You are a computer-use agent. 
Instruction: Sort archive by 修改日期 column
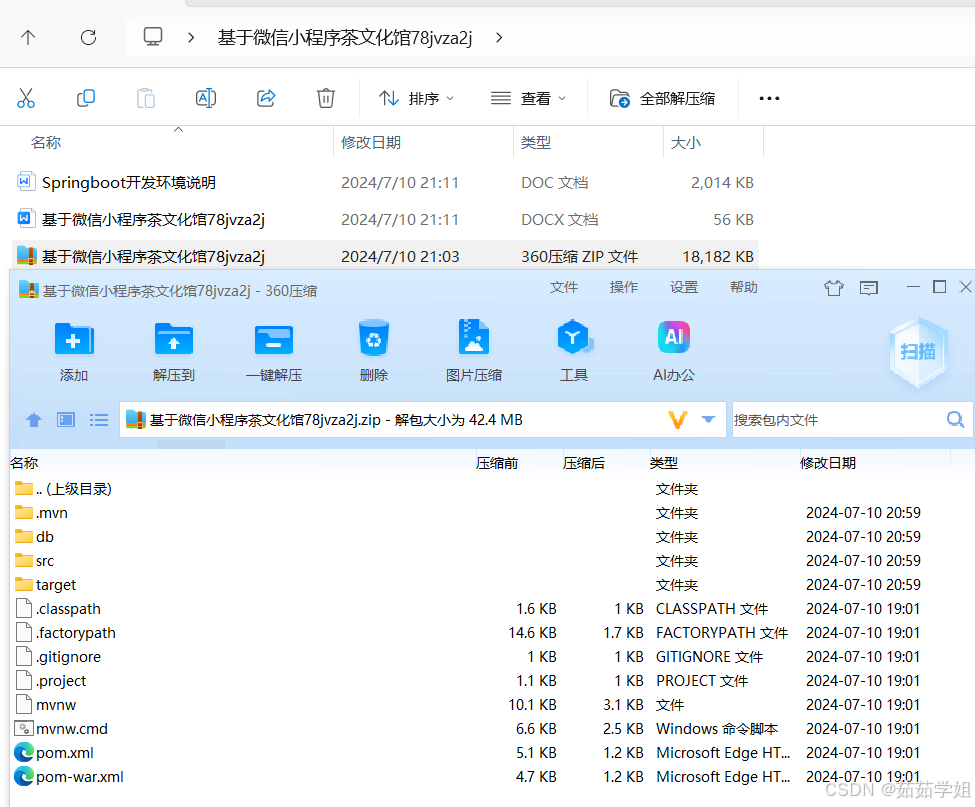828,463
